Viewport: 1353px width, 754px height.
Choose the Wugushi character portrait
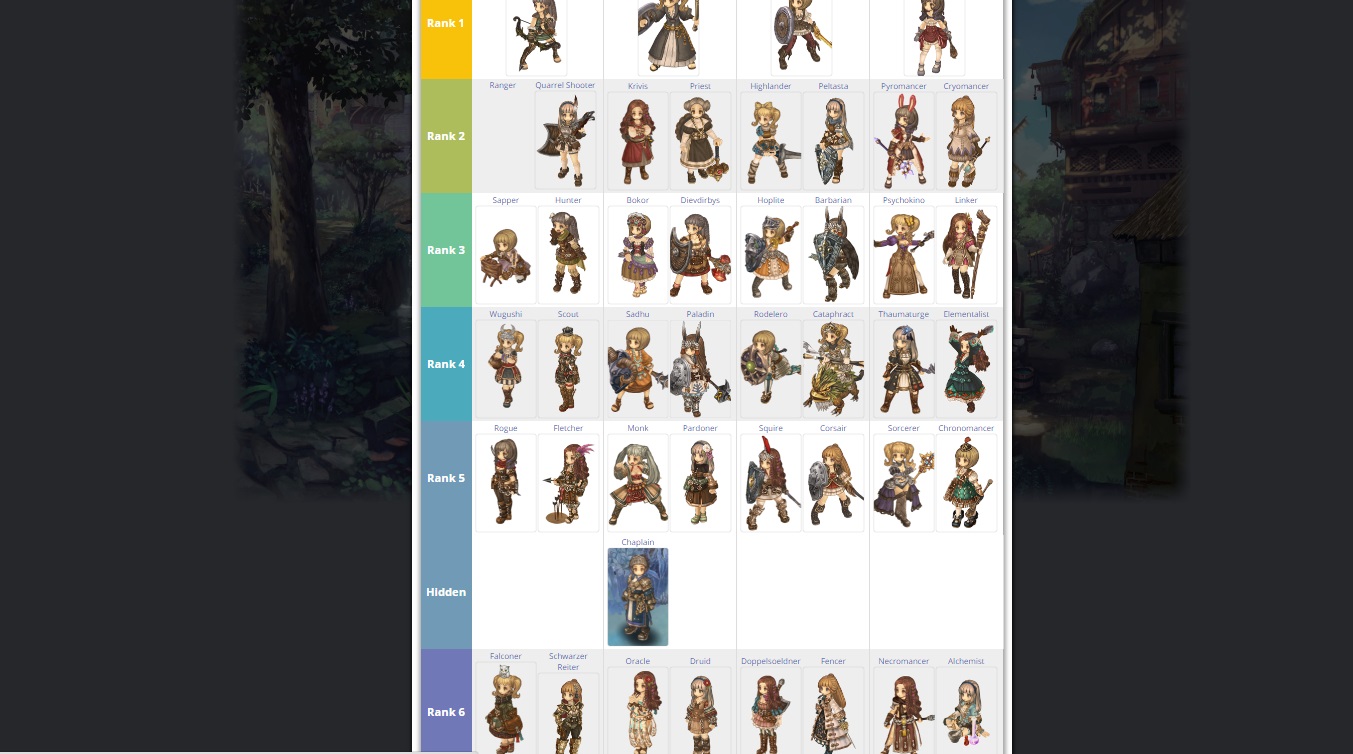tap(505, 369)
